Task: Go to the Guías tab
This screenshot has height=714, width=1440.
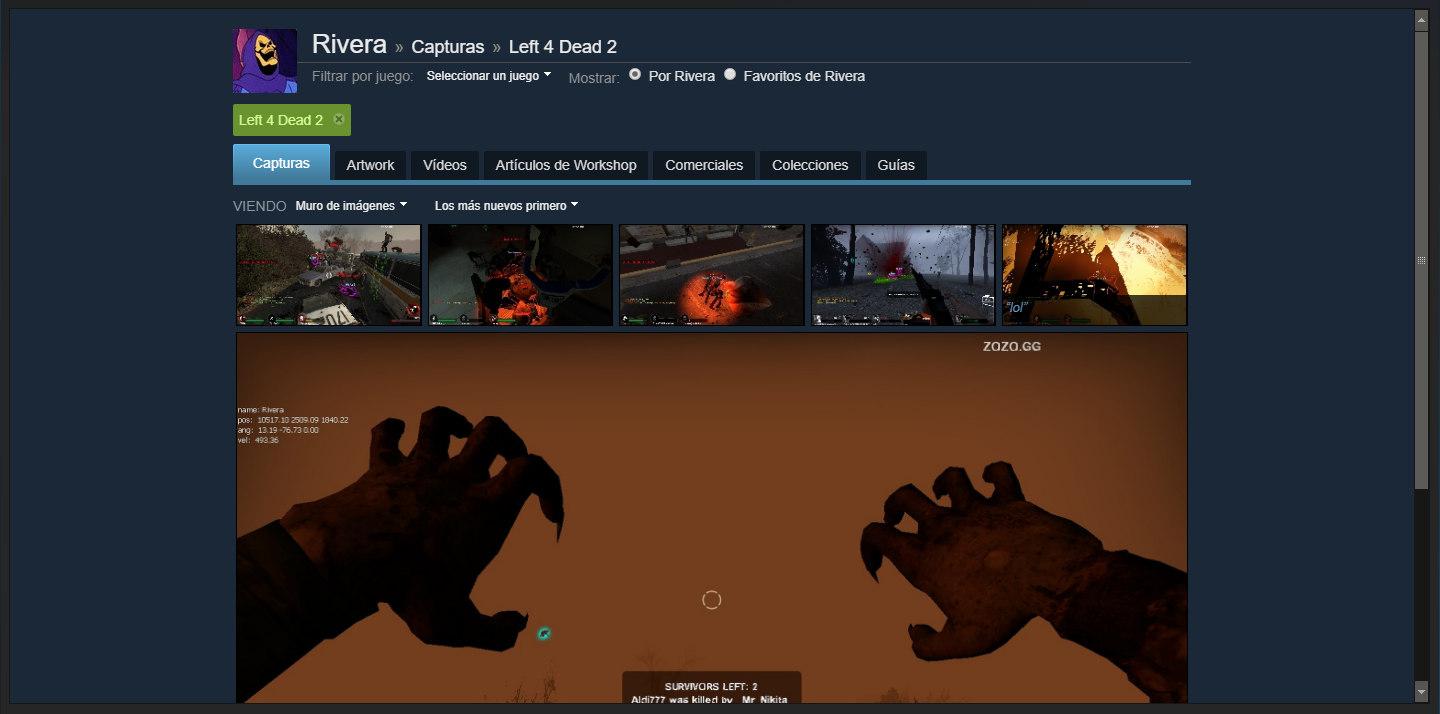Action: 896,165
